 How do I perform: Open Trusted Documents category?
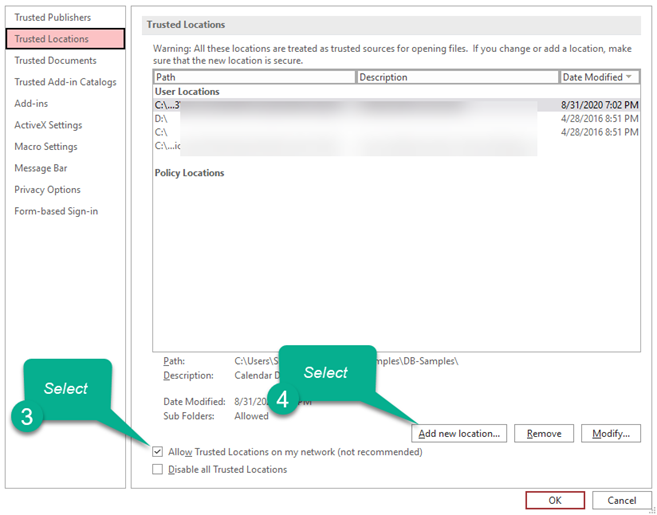(55, 61)
